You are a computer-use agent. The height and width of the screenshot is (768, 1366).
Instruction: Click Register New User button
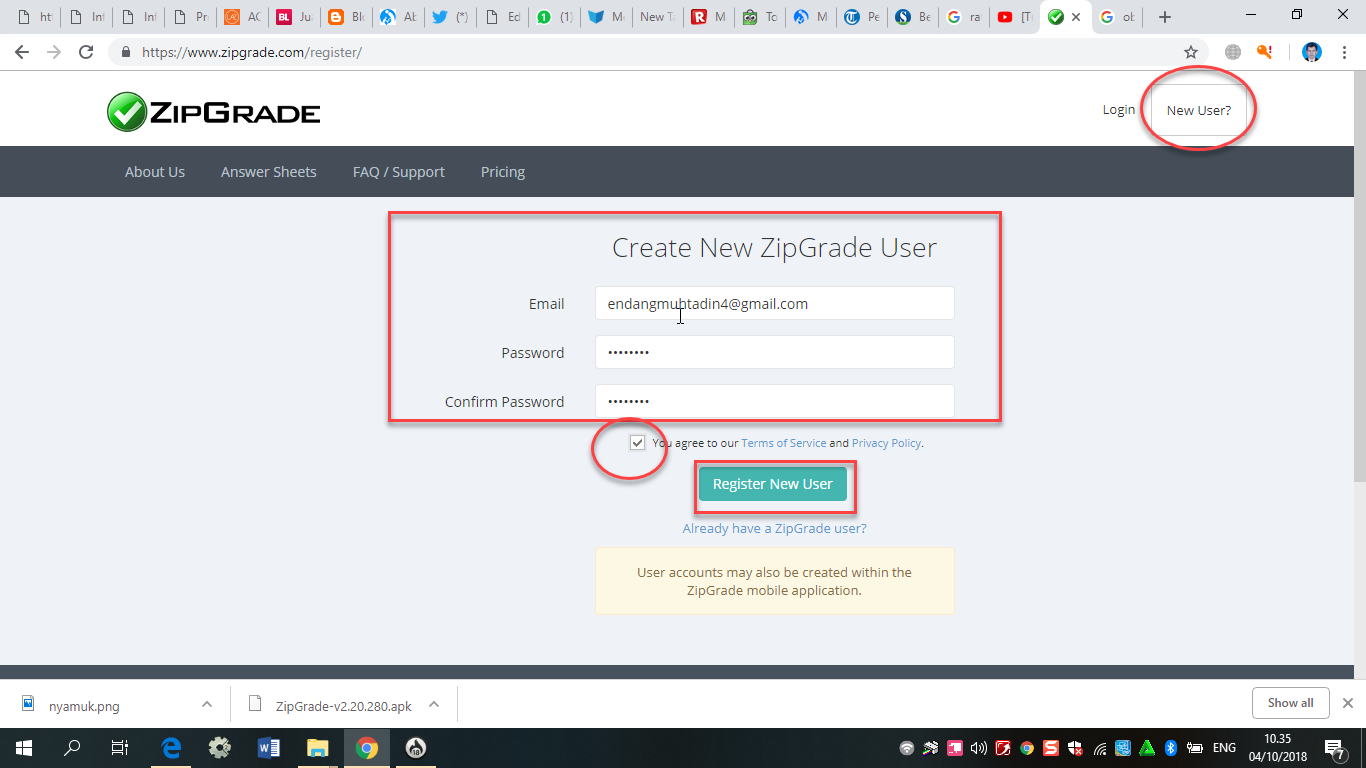(773, 484)
